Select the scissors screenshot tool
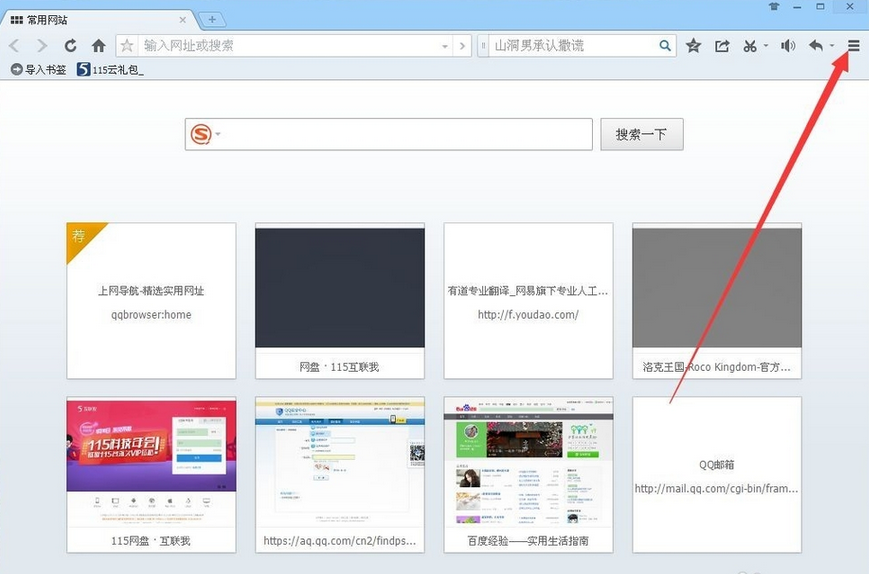 750,46
